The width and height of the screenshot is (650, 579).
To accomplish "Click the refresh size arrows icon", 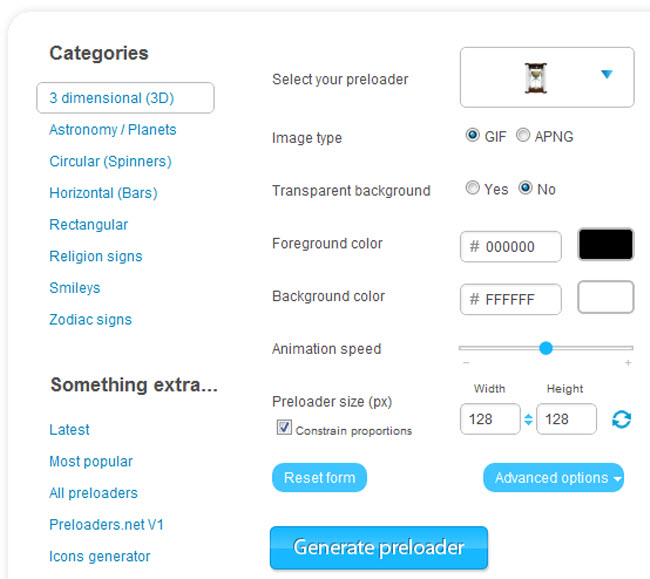I will click(621, 419).
